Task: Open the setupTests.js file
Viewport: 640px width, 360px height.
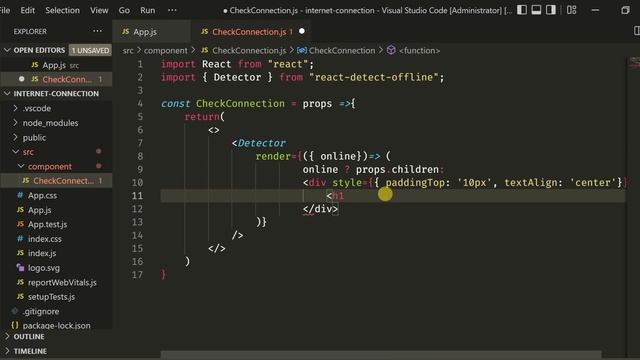Action: 51,297
